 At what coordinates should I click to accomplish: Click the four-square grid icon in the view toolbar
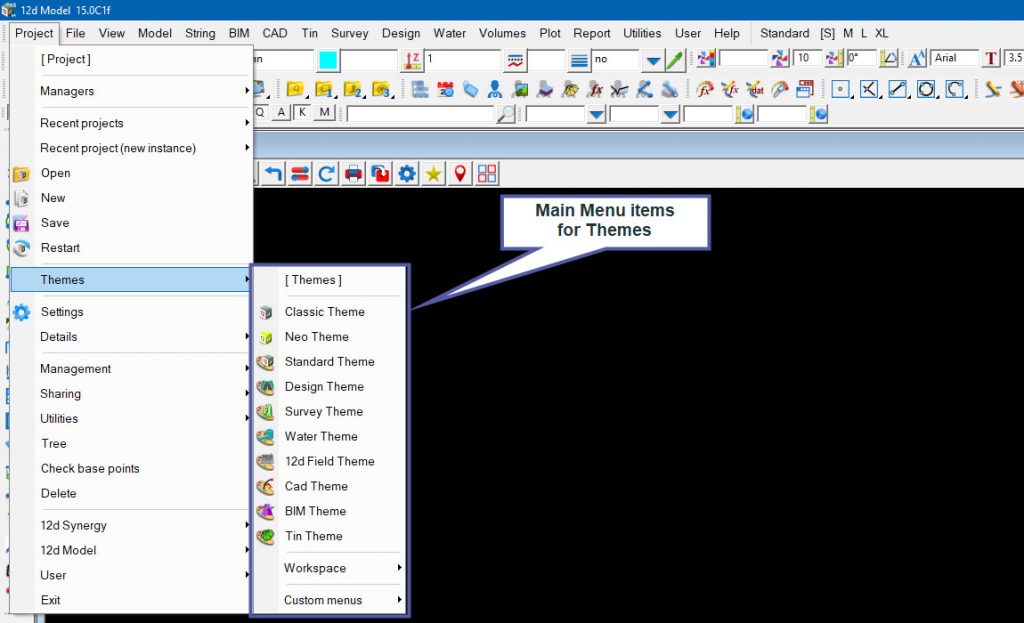tap(487, 174)
